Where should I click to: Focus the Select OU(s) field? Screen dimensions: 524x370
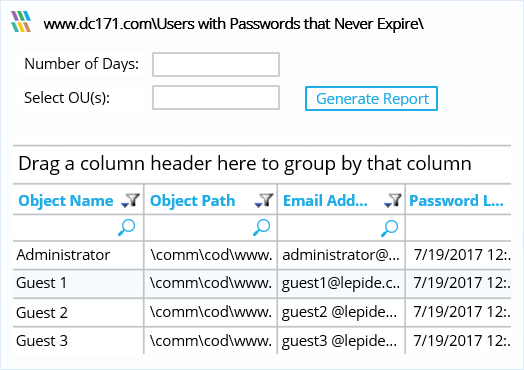[216, 98]
